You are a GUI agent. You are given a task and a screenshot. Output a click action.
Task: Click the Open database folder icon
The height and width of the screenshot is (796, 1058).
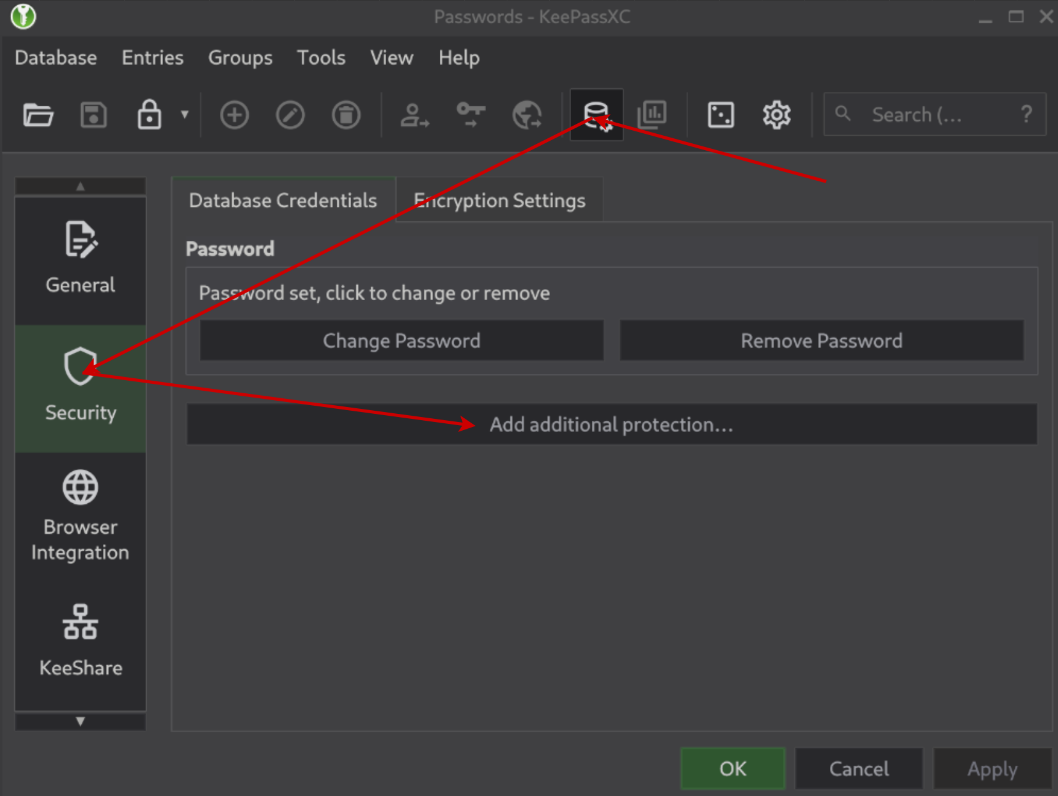tap(38, 115)
